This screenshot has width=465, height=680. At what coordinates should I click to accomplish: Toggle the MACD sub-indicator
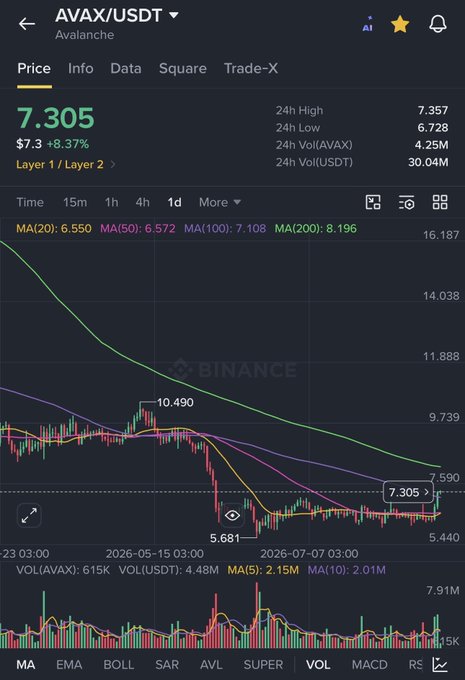click(370, 664)
